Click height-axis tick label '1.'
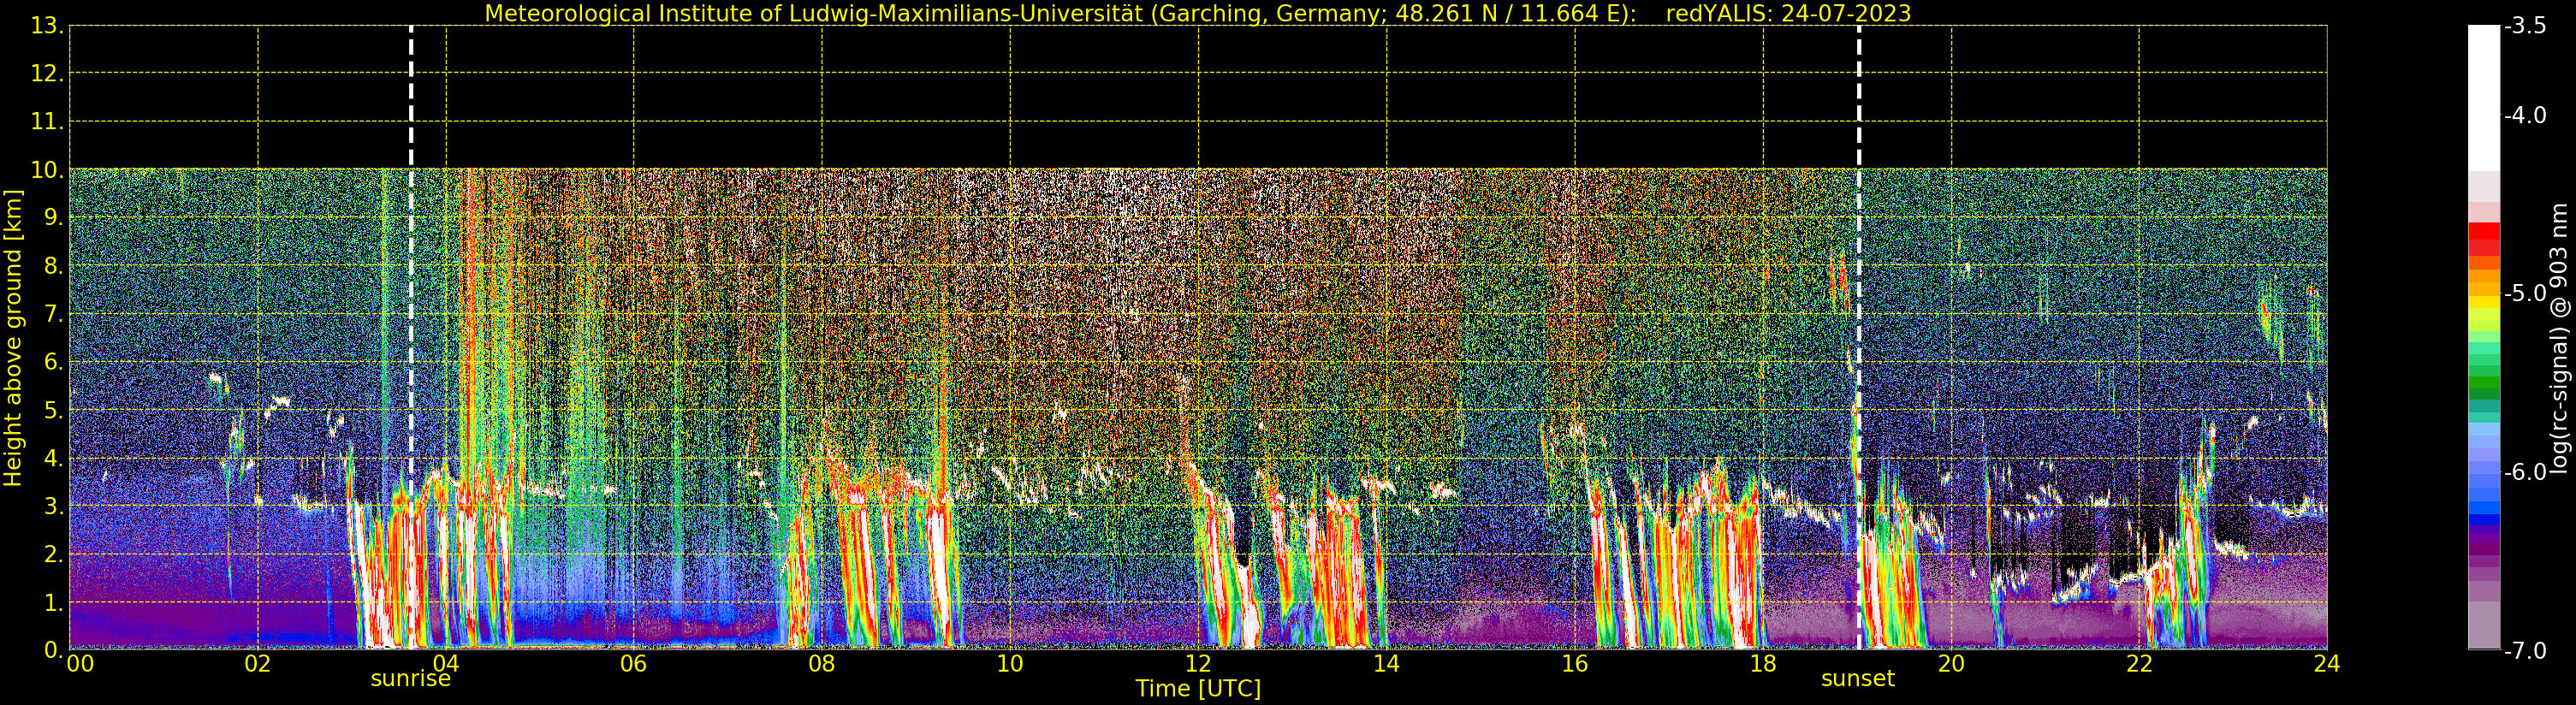 [x=54, y=602]
